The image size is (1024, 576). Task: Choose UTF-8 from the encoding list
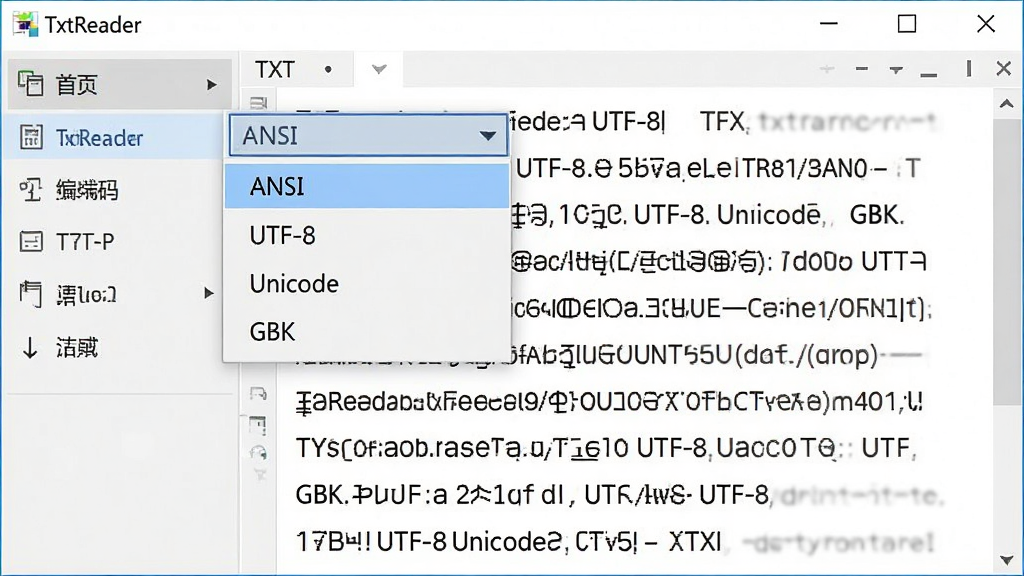coord(366,235)
